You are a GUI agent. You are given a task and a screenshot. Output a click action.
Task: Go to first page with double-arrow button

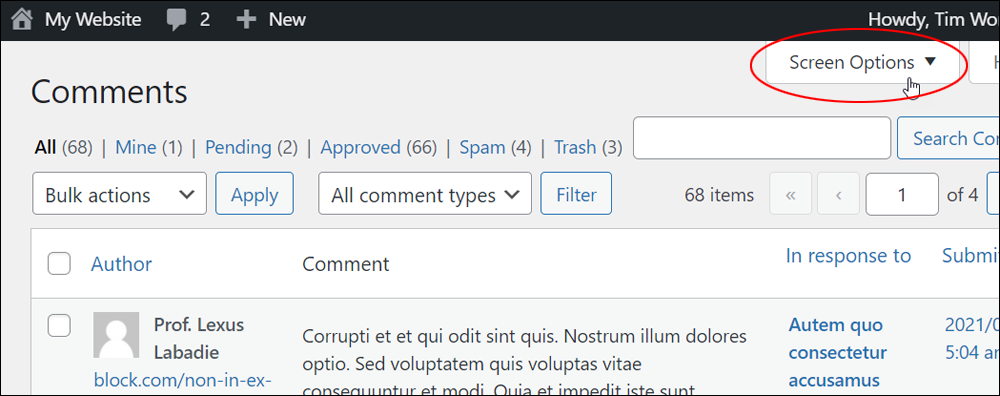pos(791,194)
